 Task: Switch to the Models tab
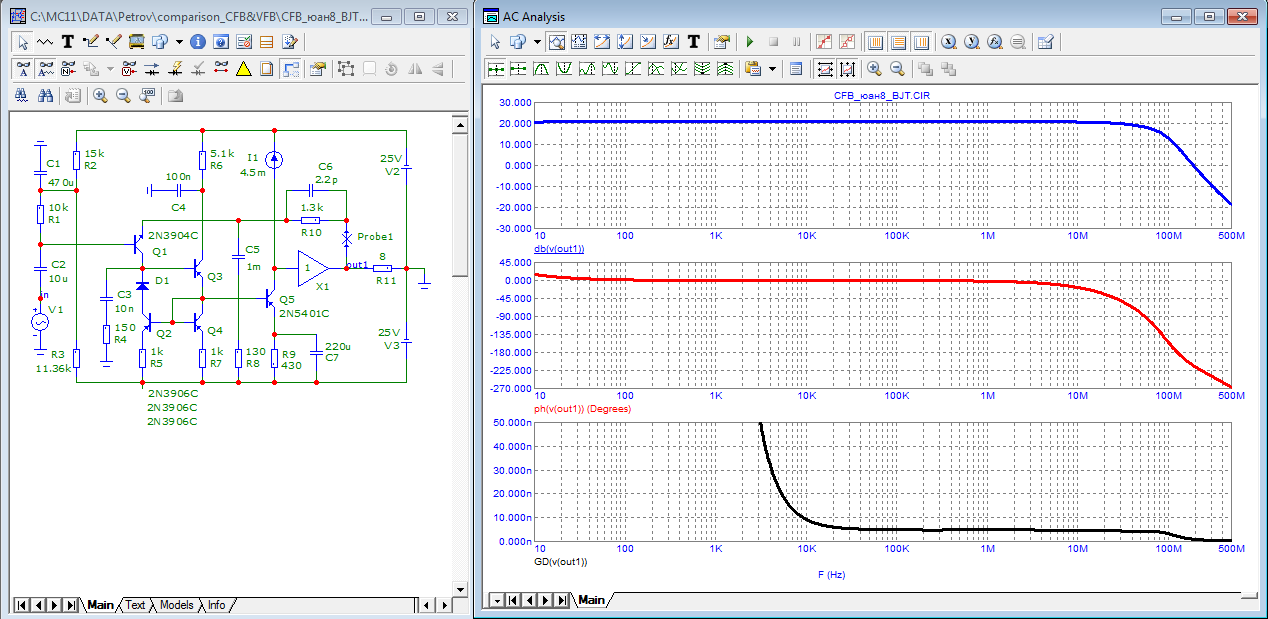pyautogui.click(x=176, y=605)
